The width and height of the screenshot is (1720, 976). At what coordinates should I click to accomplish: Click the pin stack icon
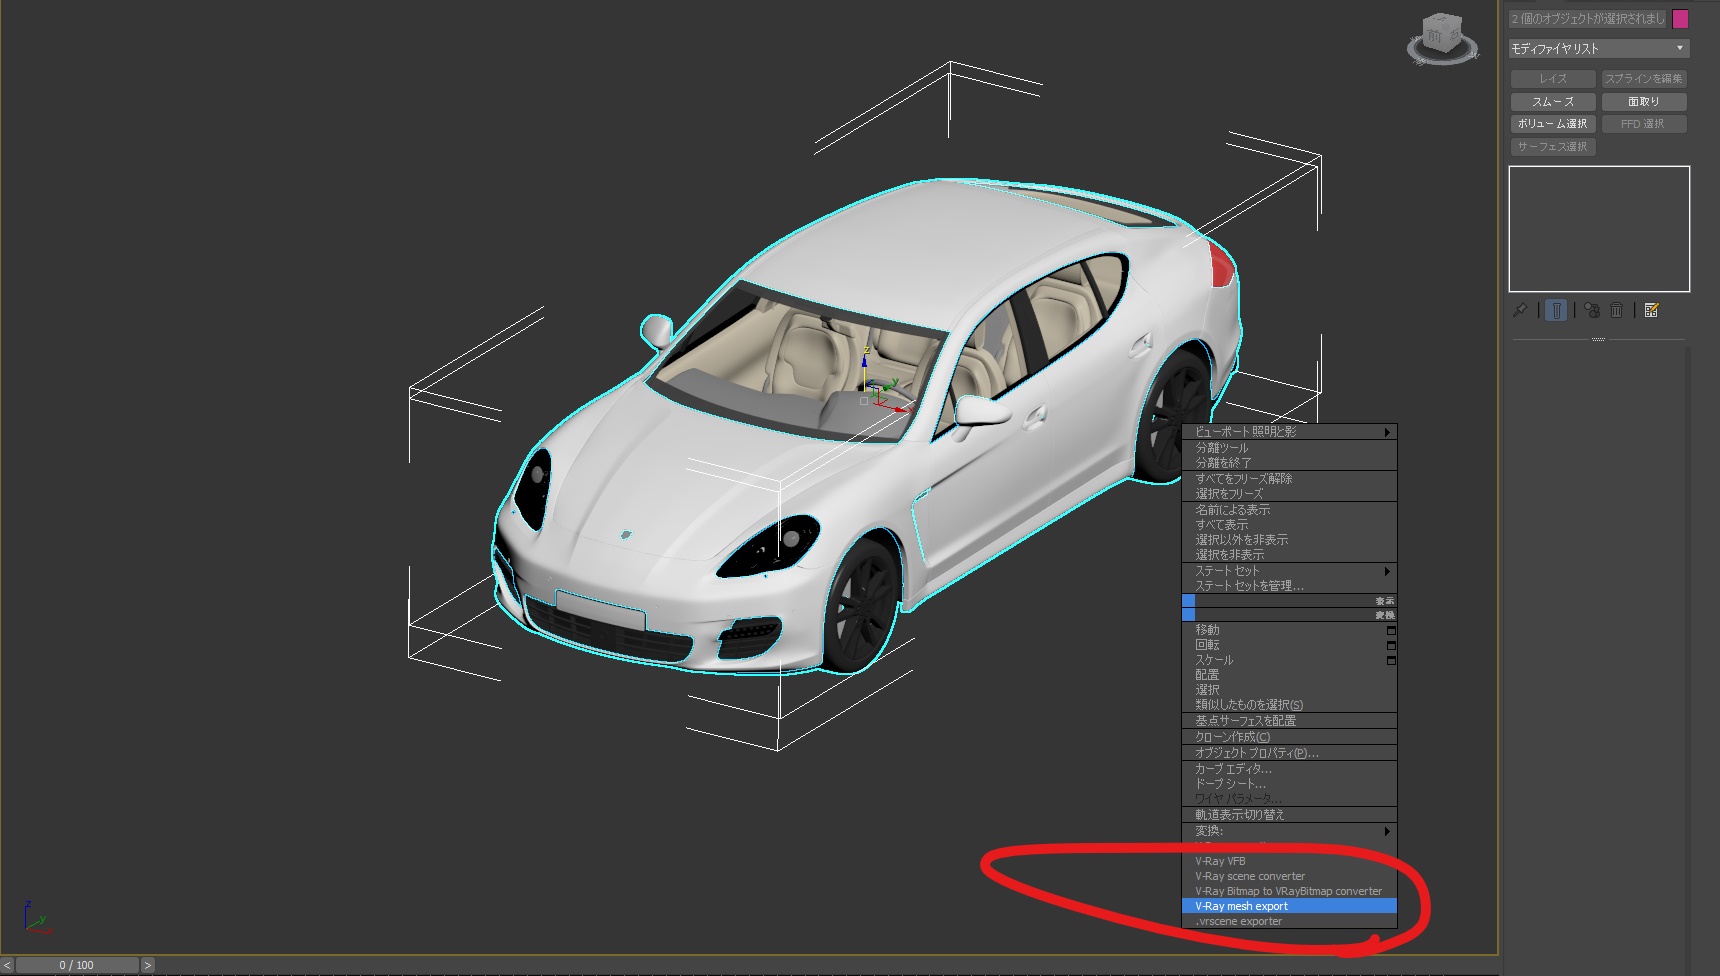pyautogui.click(x=1520, y=311)
